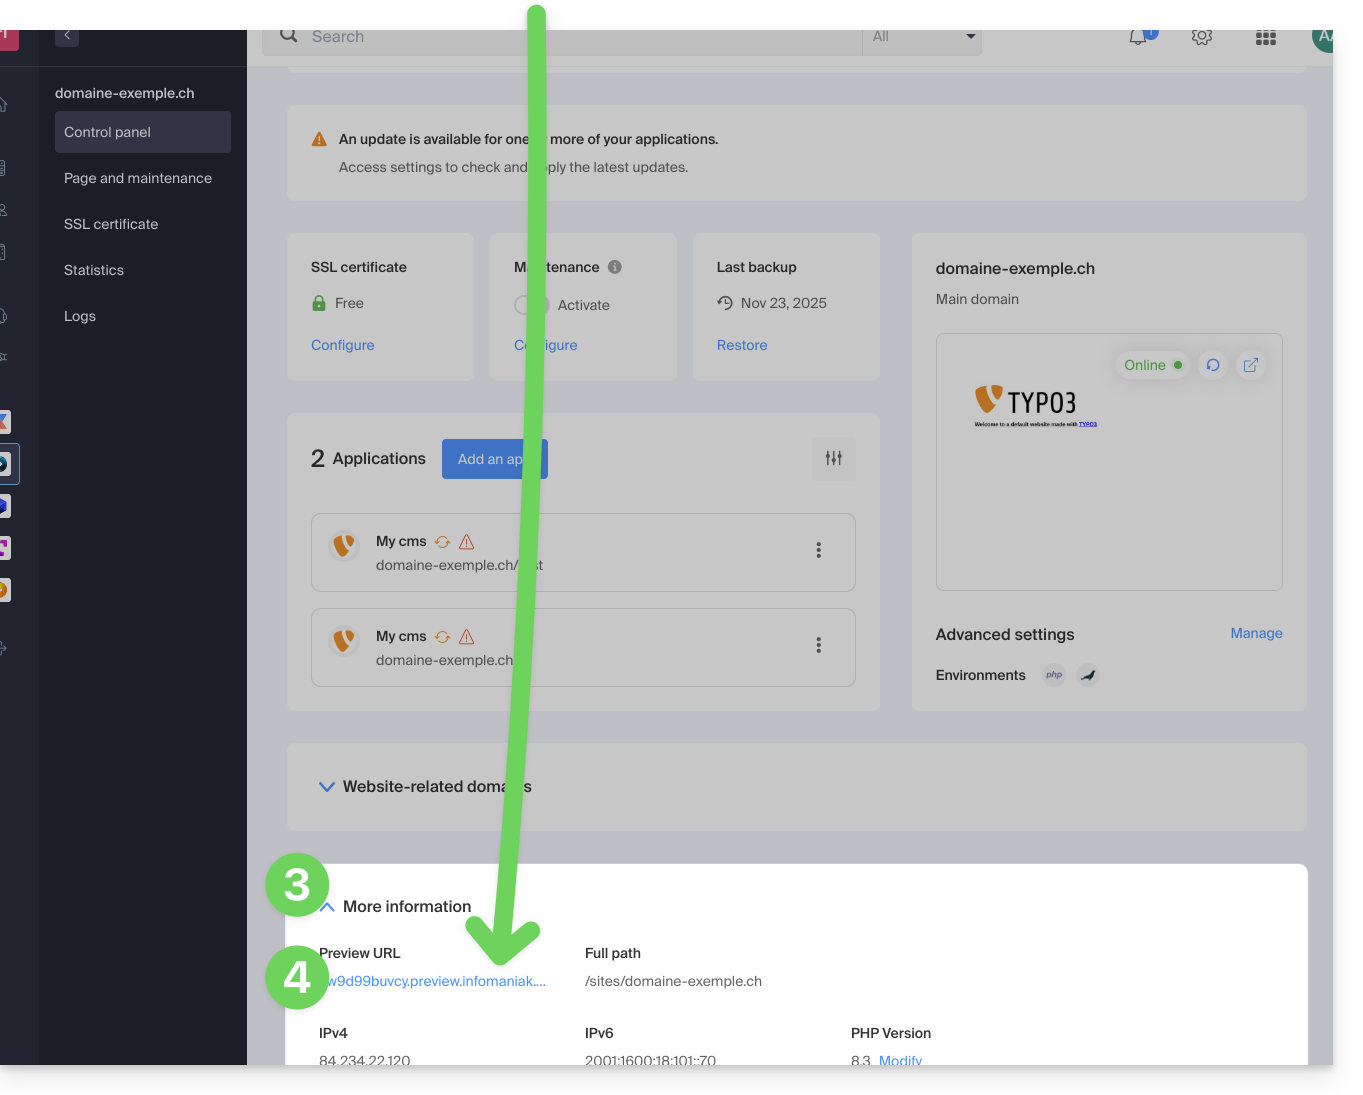Expand the Website-related domains section
1363x1095 pixels.
pos(326,787)
